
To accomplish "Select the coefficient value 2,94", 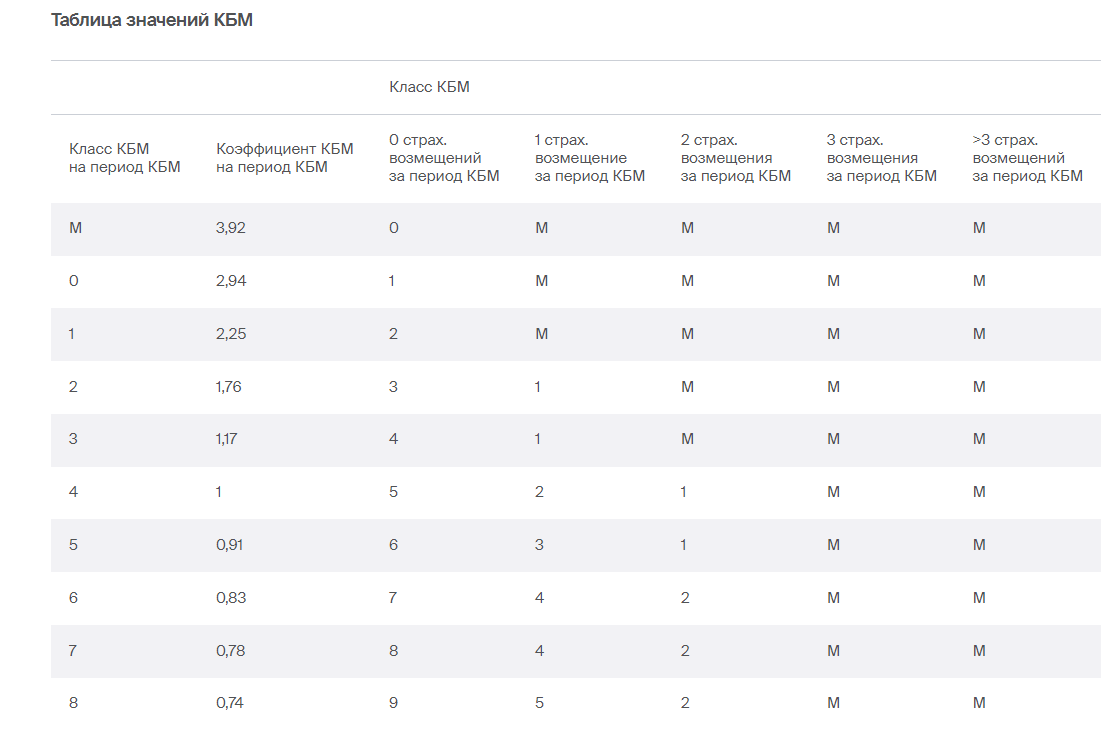I will click(231, 281).
